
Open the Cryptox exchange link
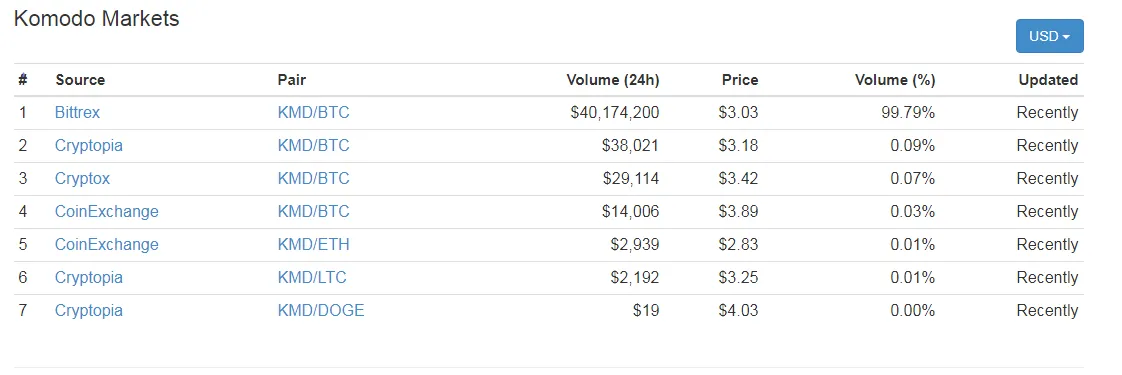[x=82, y=178]
